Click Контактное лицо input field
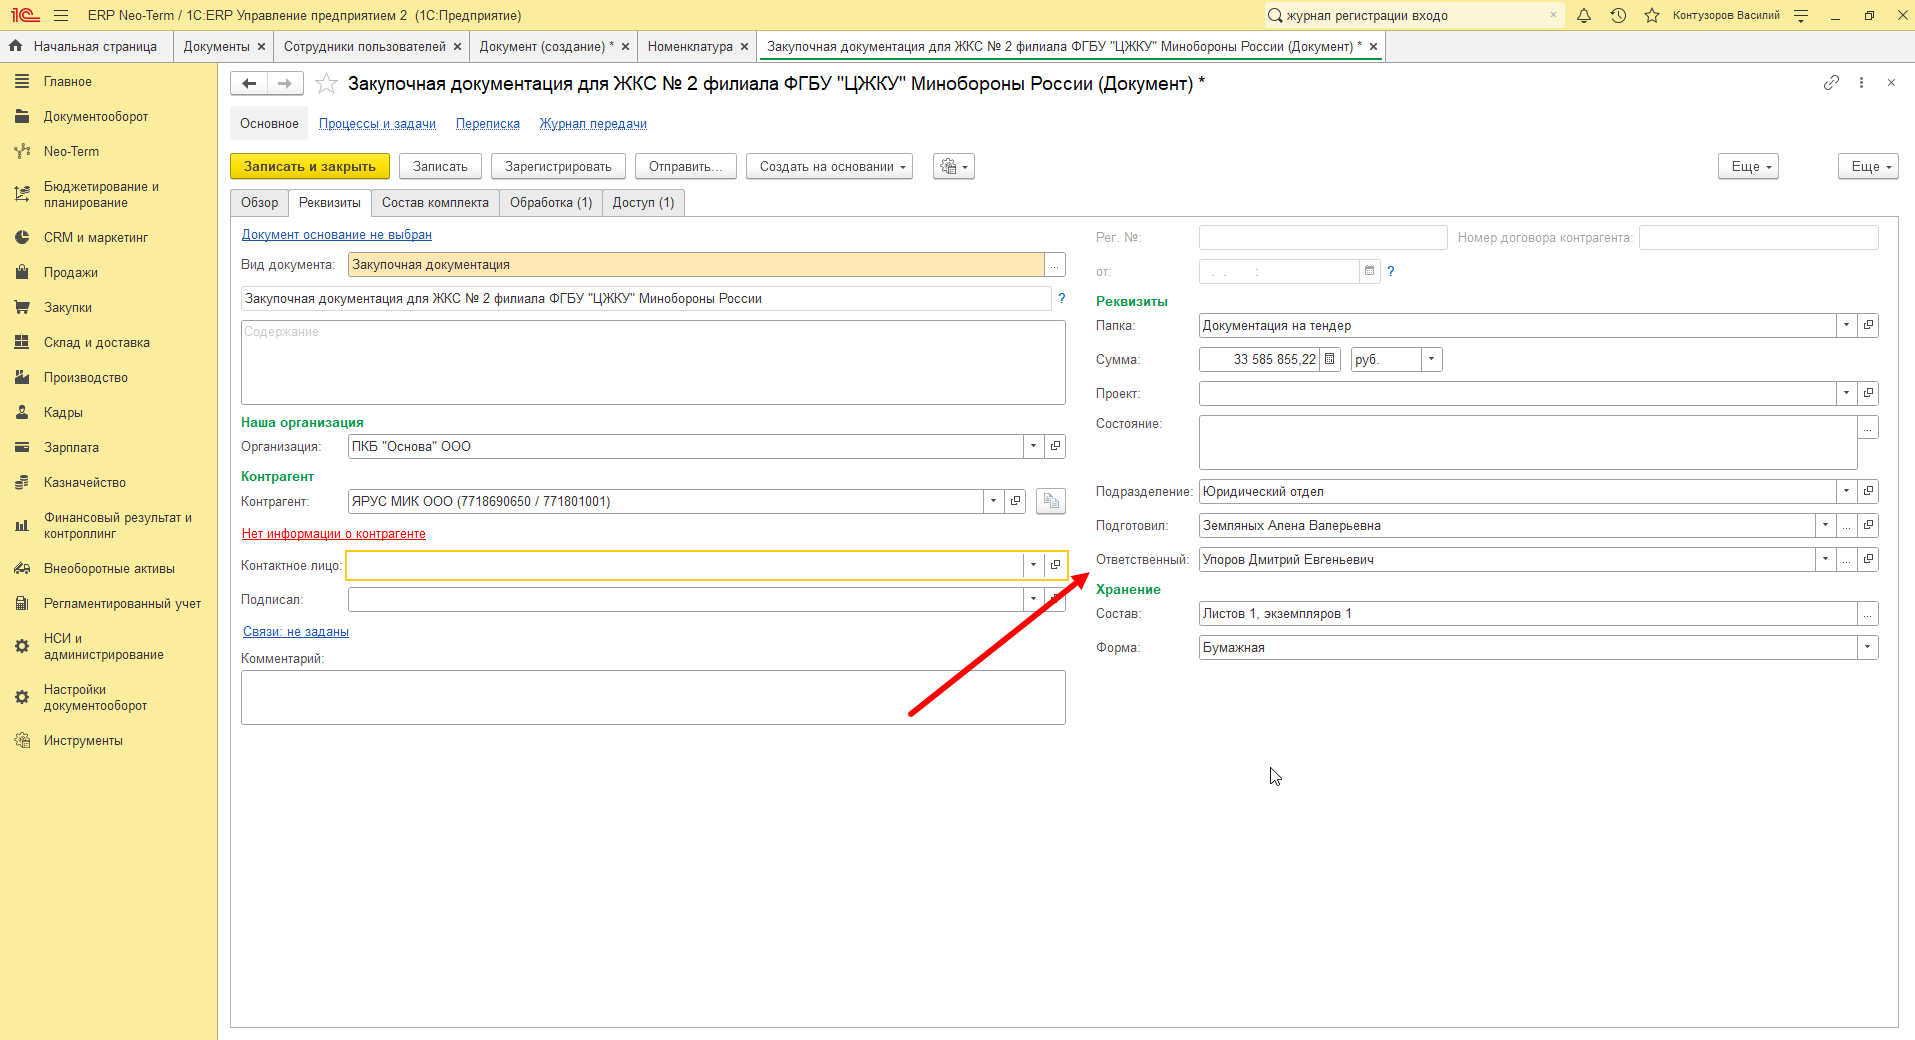1915x1040 pixels. pos(684,565)
